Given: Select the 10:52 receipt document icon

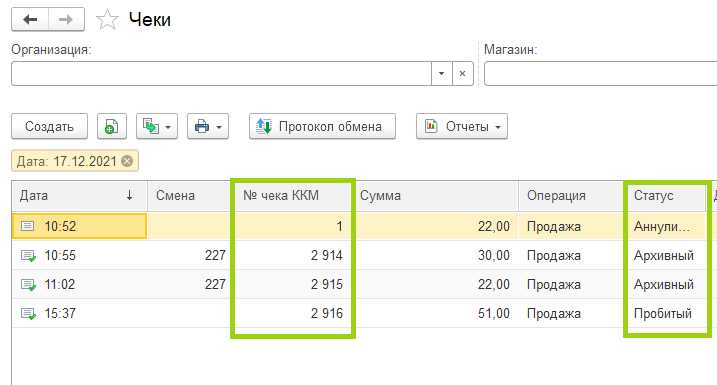Looking at the screenshot, I should (27, 226).
